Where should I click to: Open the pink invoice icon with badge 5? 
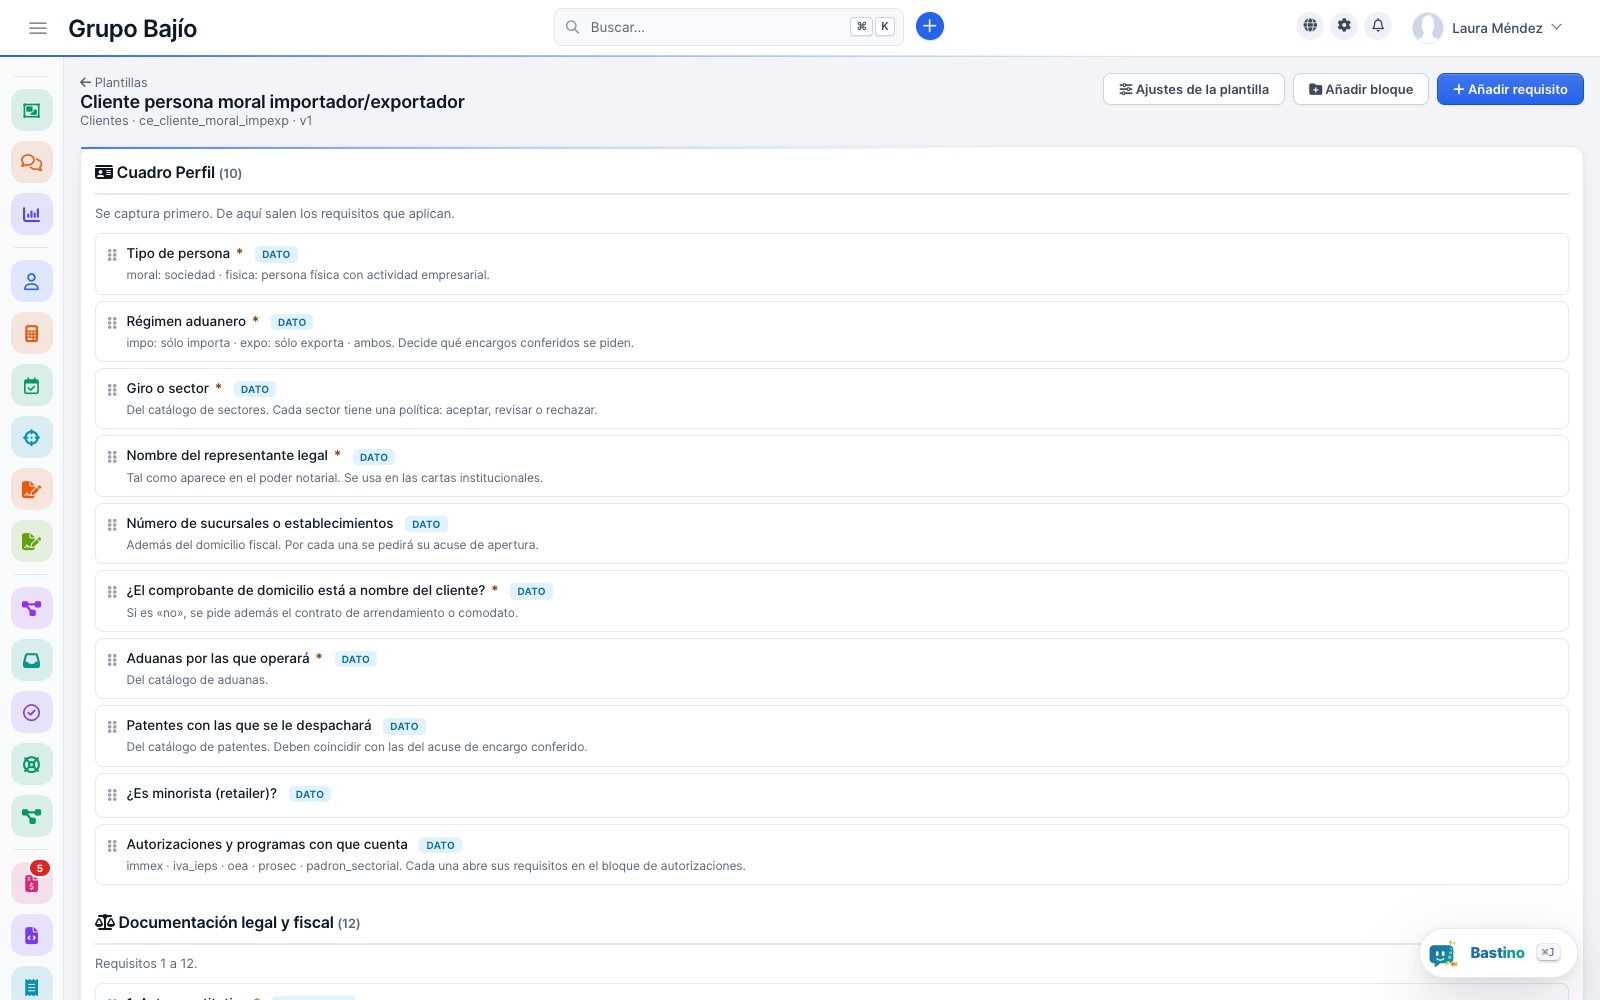click(x=32, y=884)
